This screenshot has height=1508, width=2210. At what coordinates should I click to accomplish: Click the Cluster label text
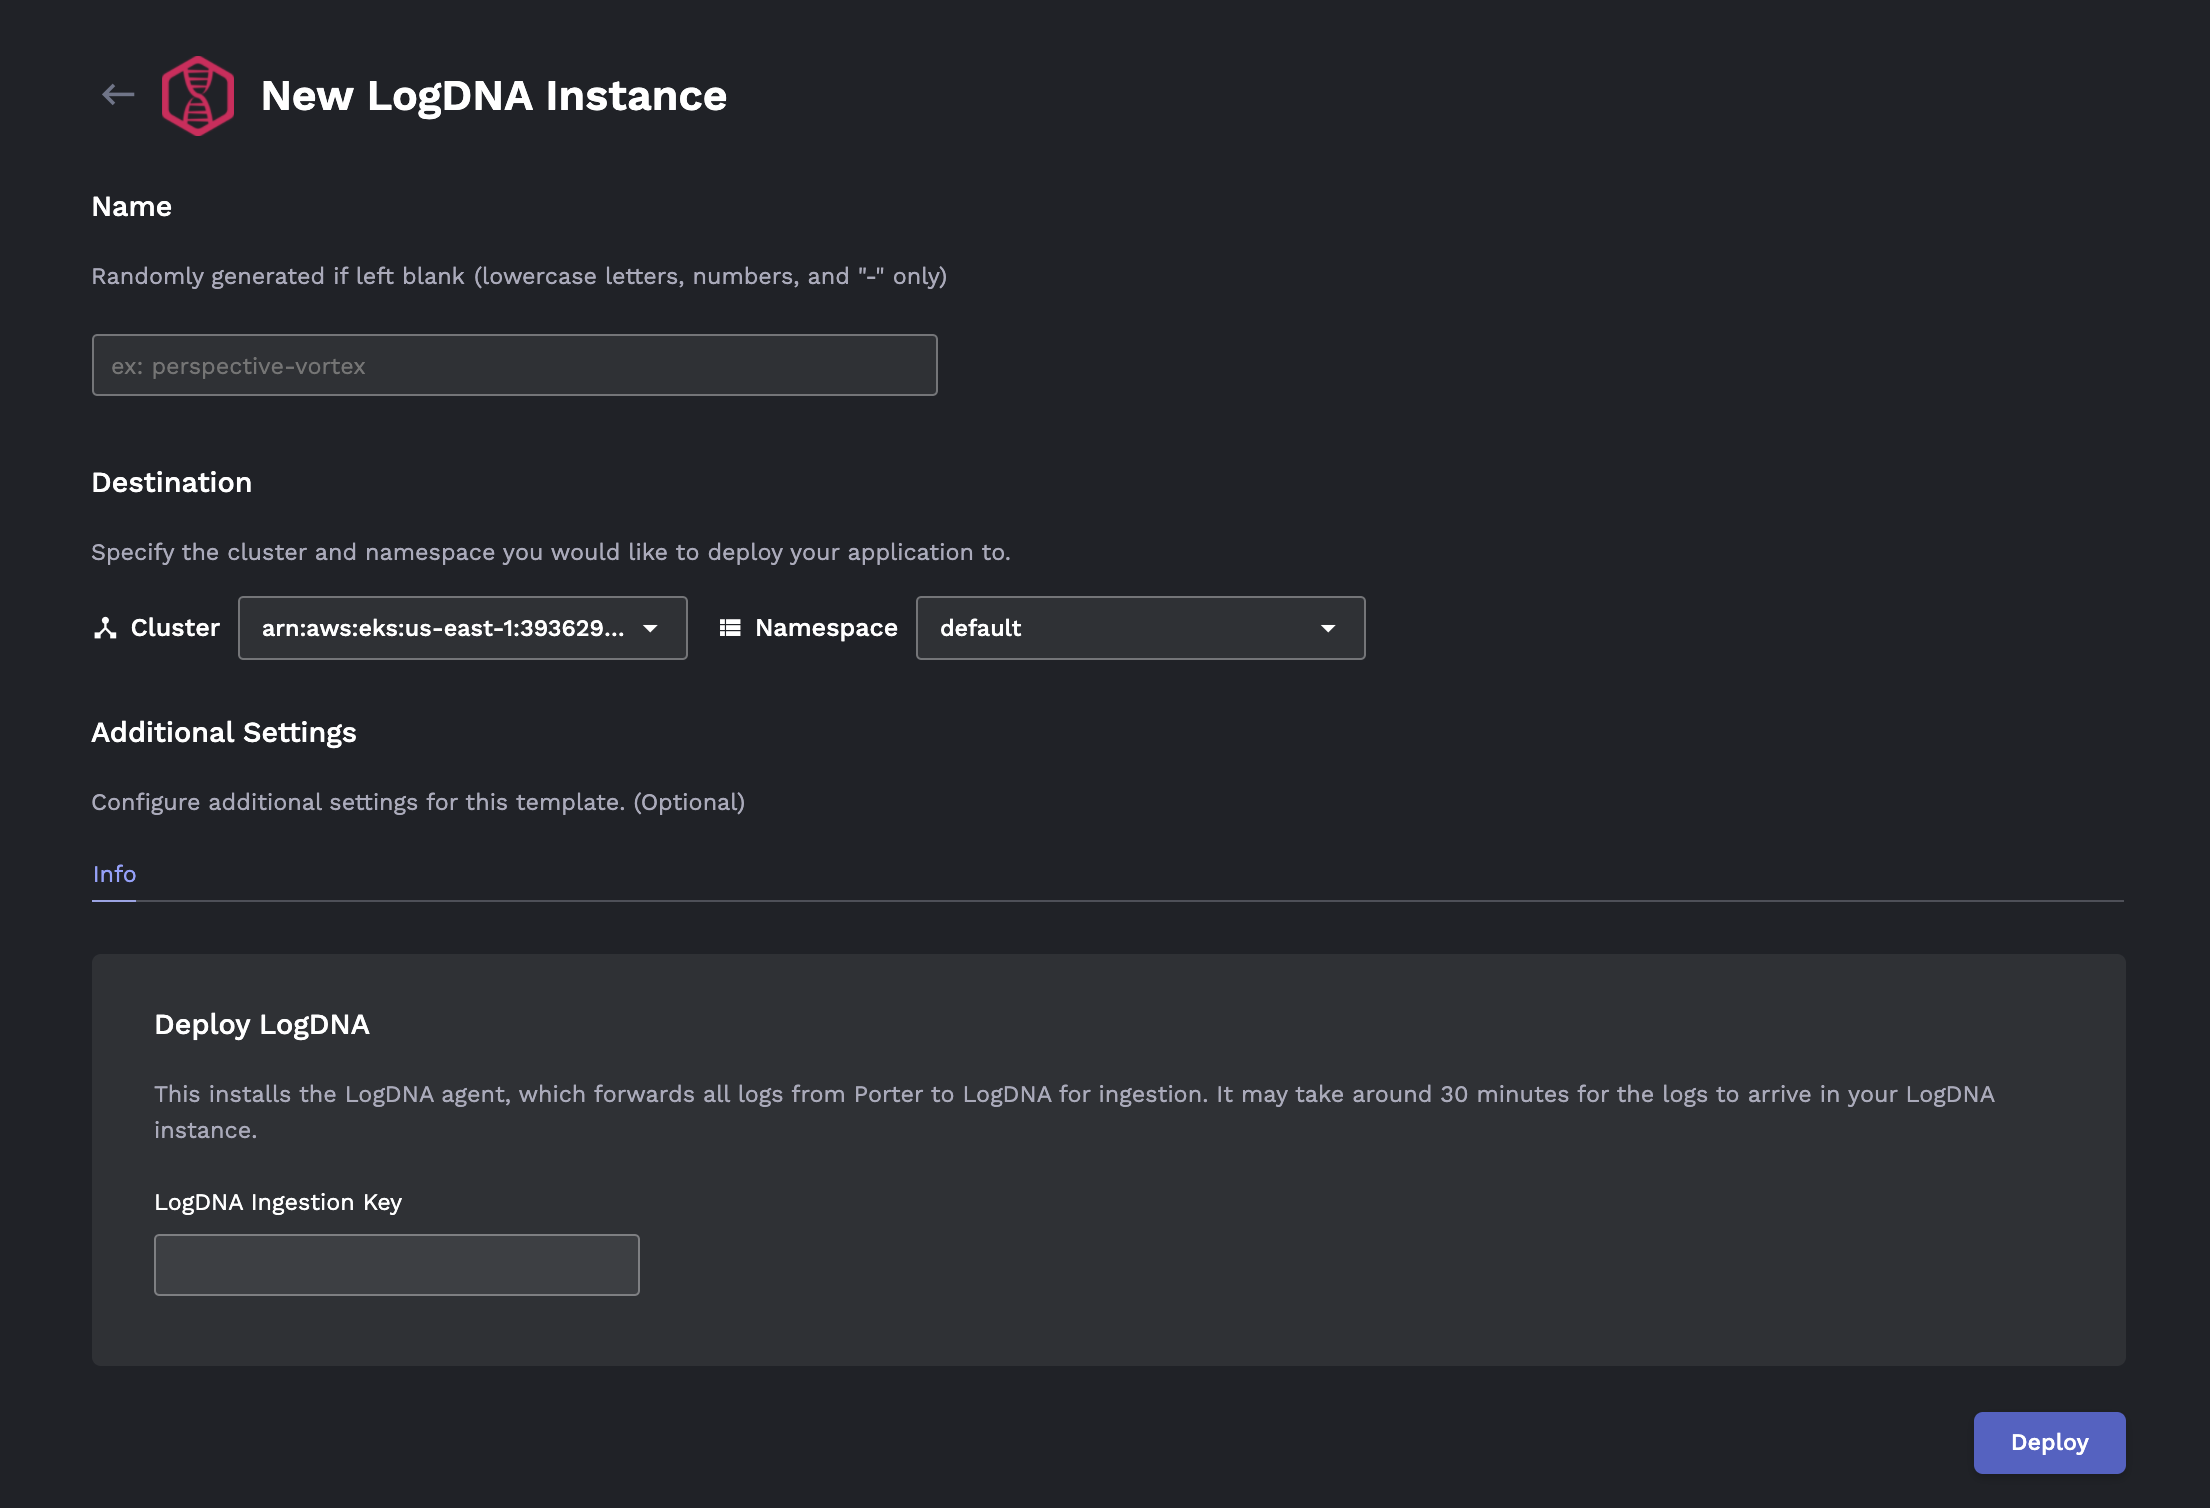[x=175, y=628]
